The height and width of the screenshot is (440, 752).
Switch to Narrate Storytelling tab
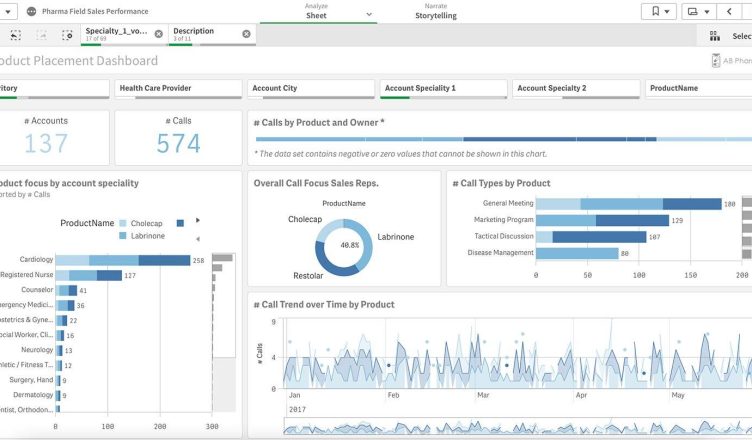[x=434, y=11]
